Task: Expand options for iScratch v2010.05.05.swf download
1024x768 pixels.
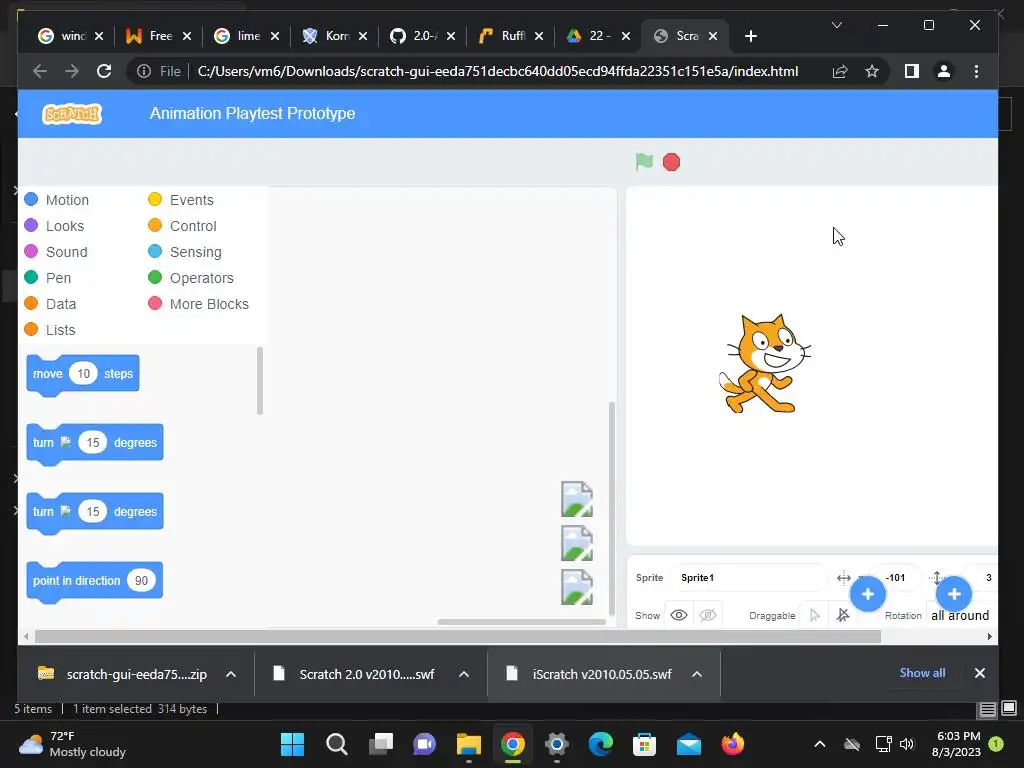Action: tap(697, 674)
